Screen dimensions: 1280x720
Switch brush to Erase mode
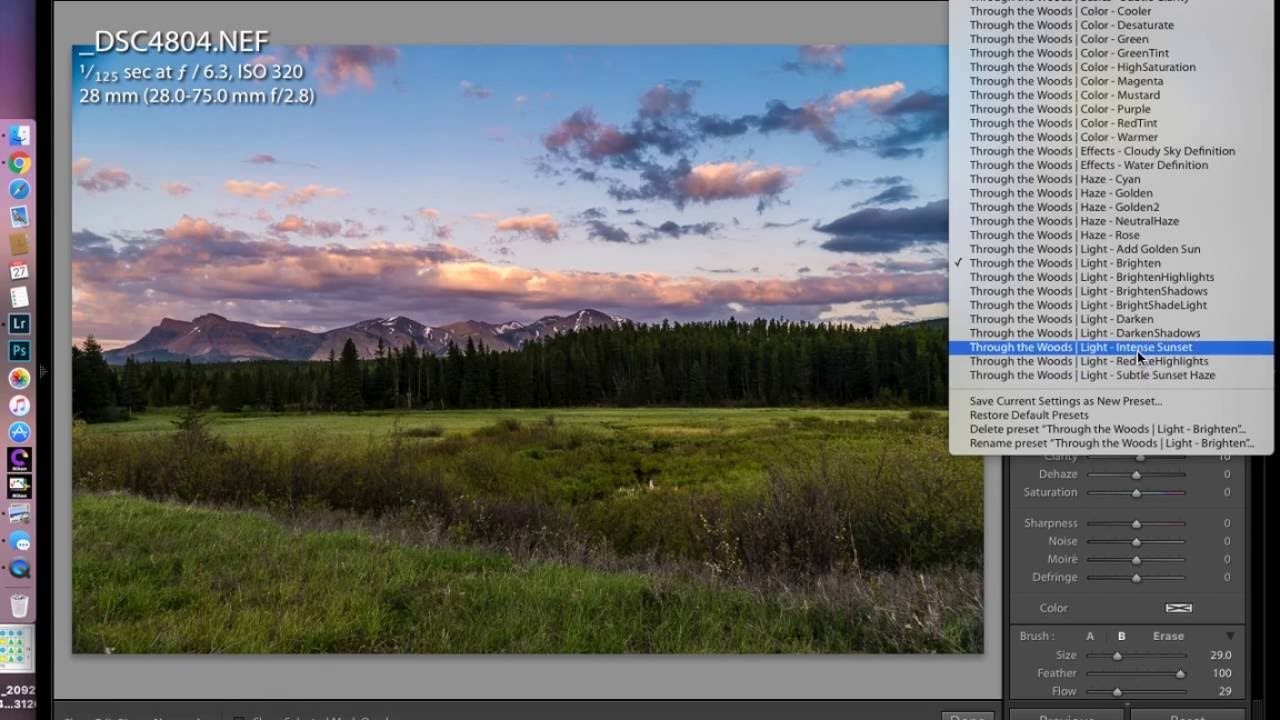[x=1168, y=636]
